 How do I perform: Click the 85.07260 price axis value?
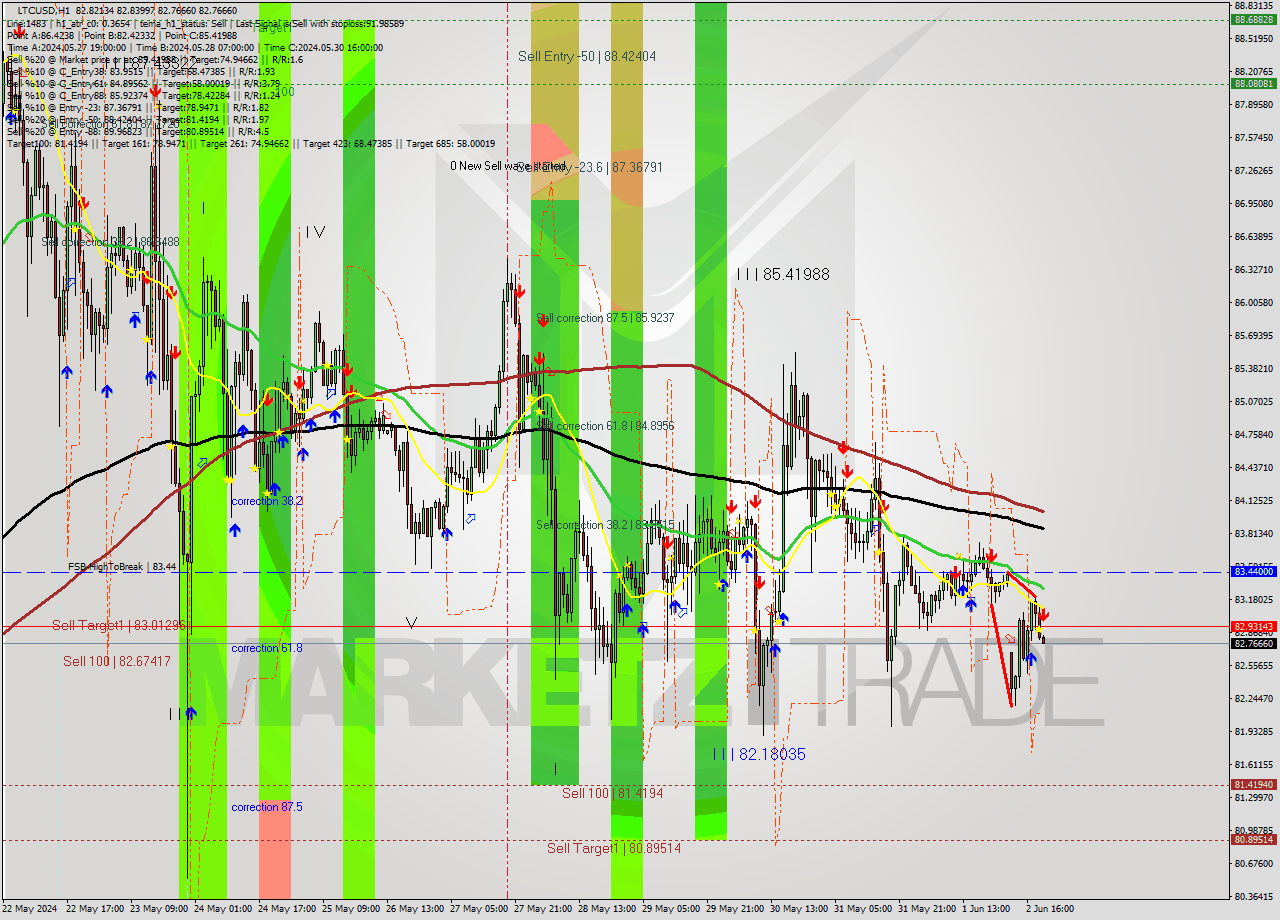click(1254, 401)
